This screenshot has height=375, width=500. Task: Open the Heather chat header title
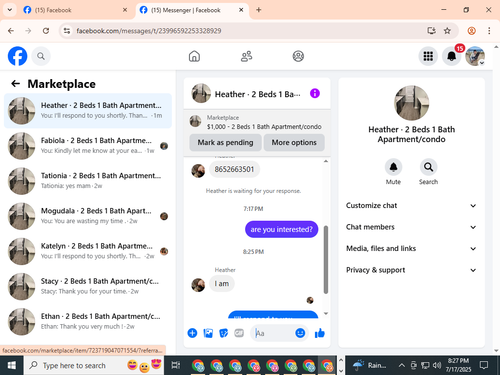pos(258,94)
